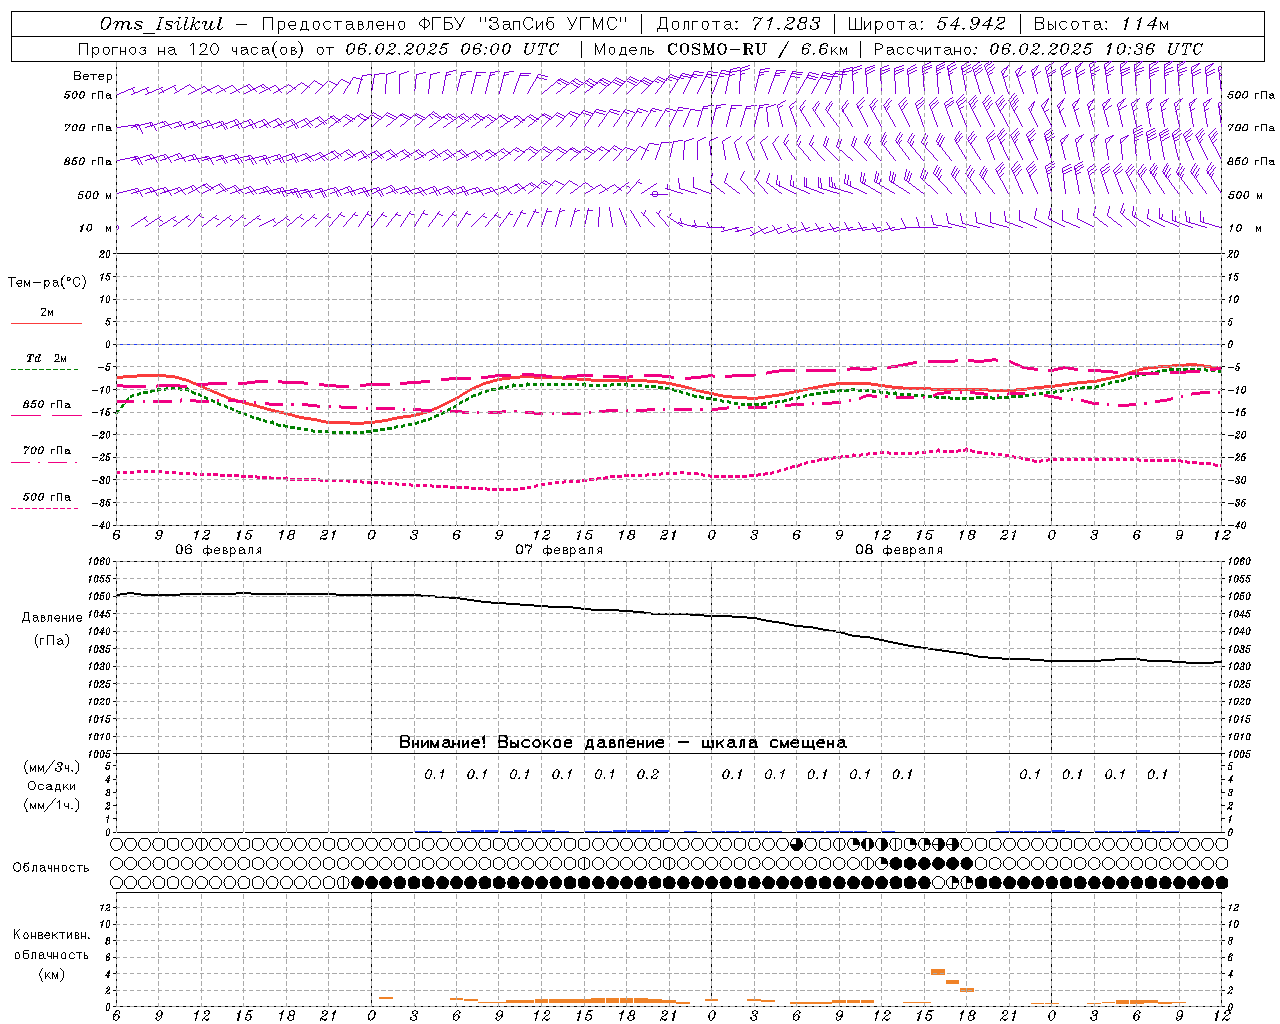Click the Давление axis title
Viewport: 1280px width, 1024px height.
(x=52, y=618)
